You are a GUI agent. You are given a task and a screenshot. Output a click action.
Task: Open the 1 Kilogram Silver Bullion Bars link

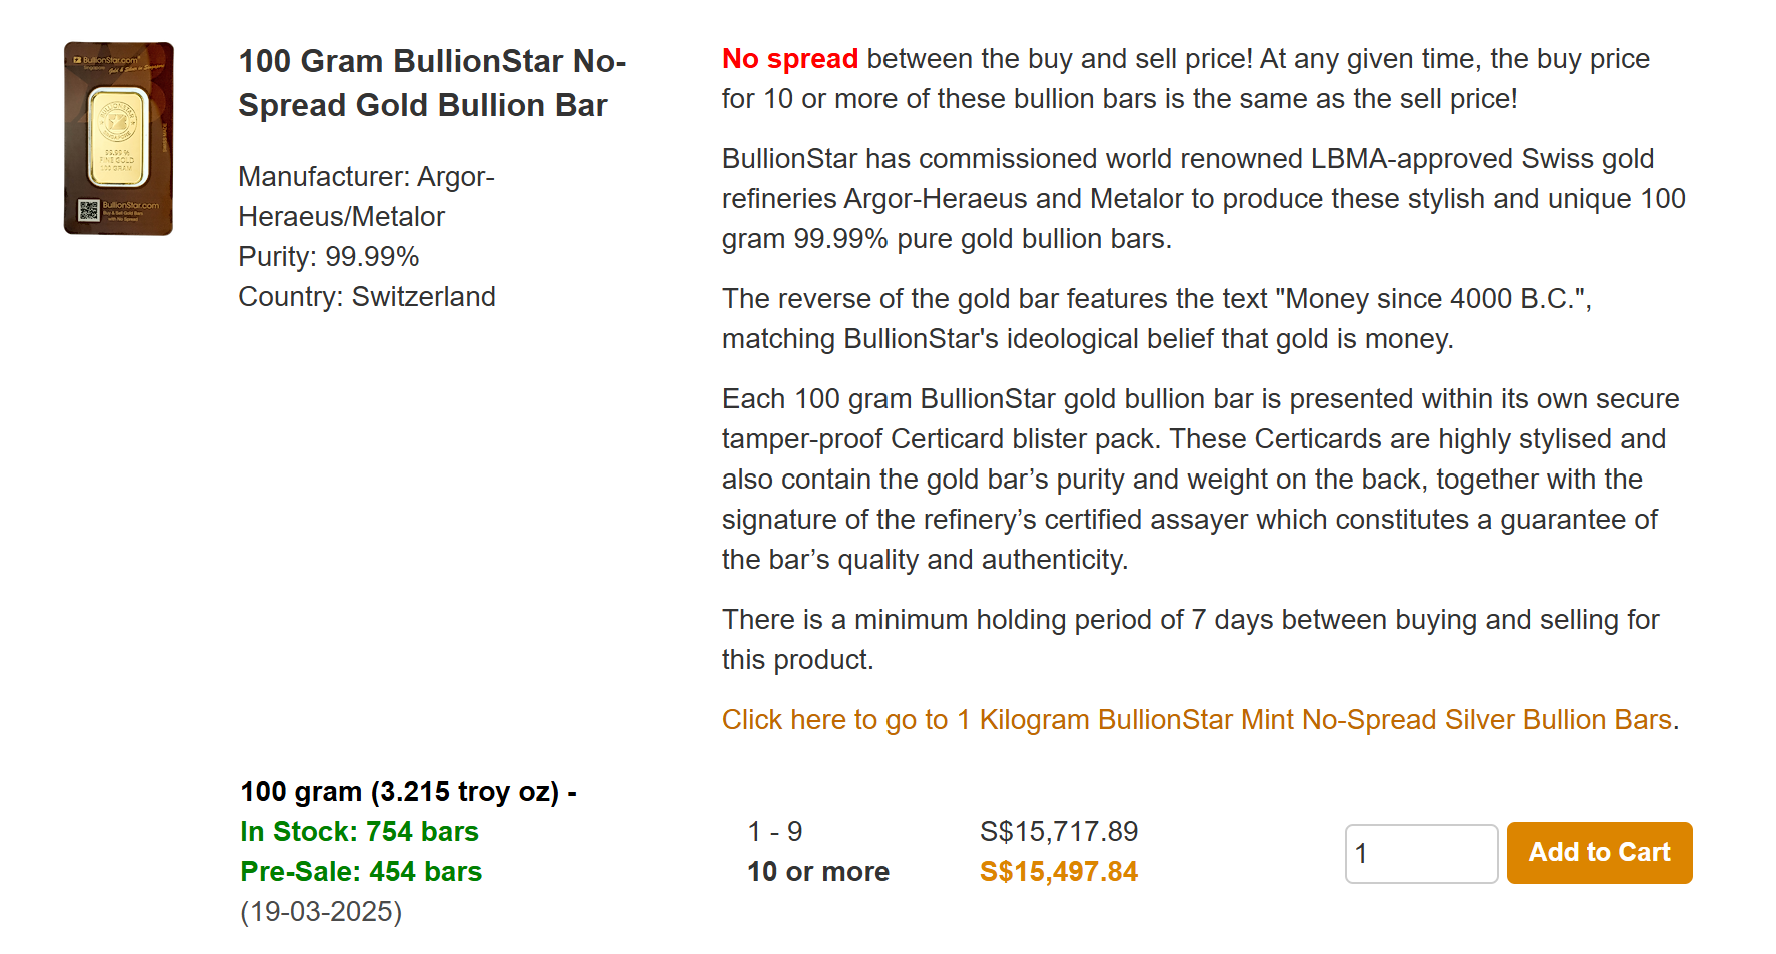(1196, 720)
